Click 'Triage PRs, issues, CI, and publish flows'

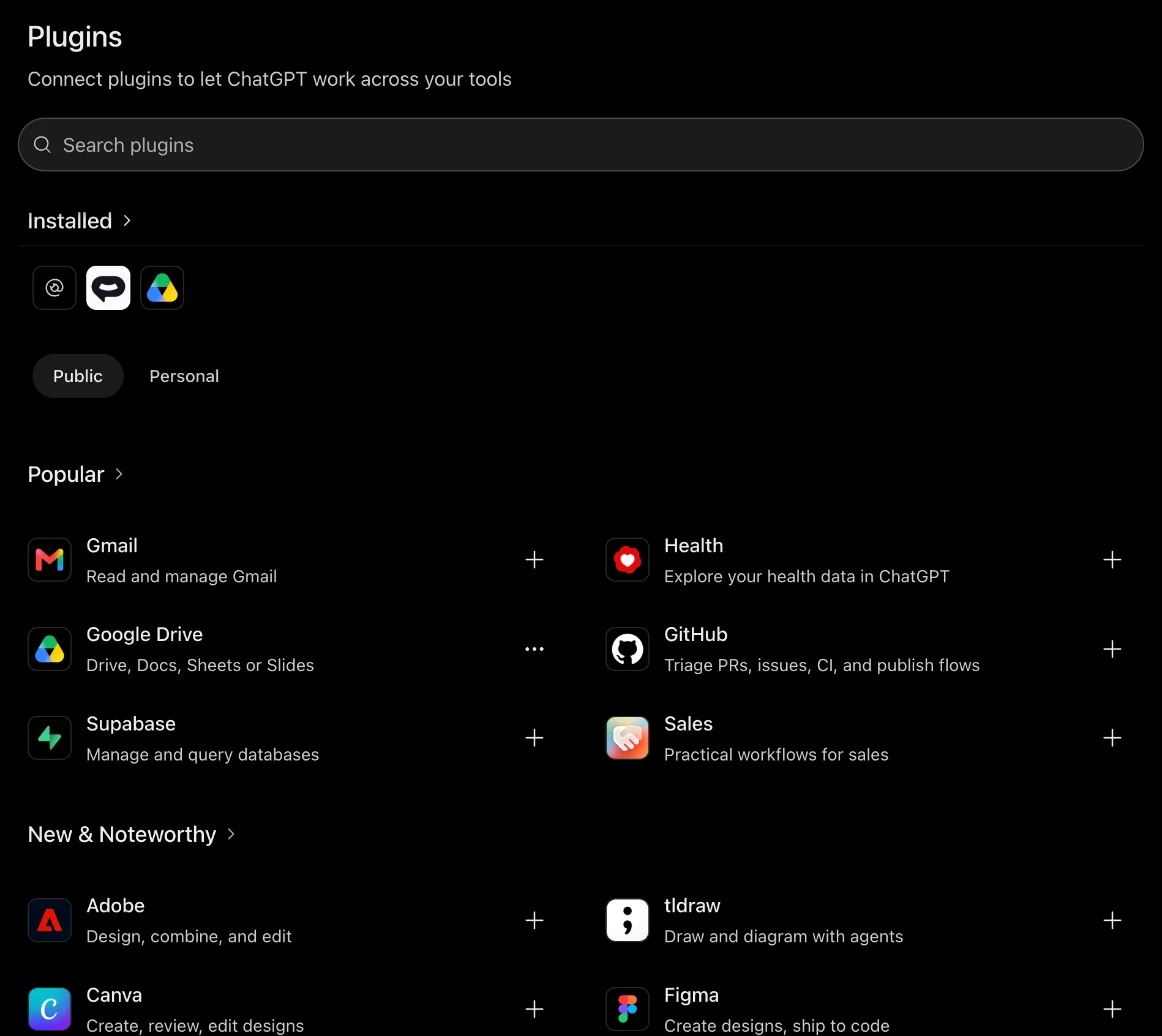point(822,665)
